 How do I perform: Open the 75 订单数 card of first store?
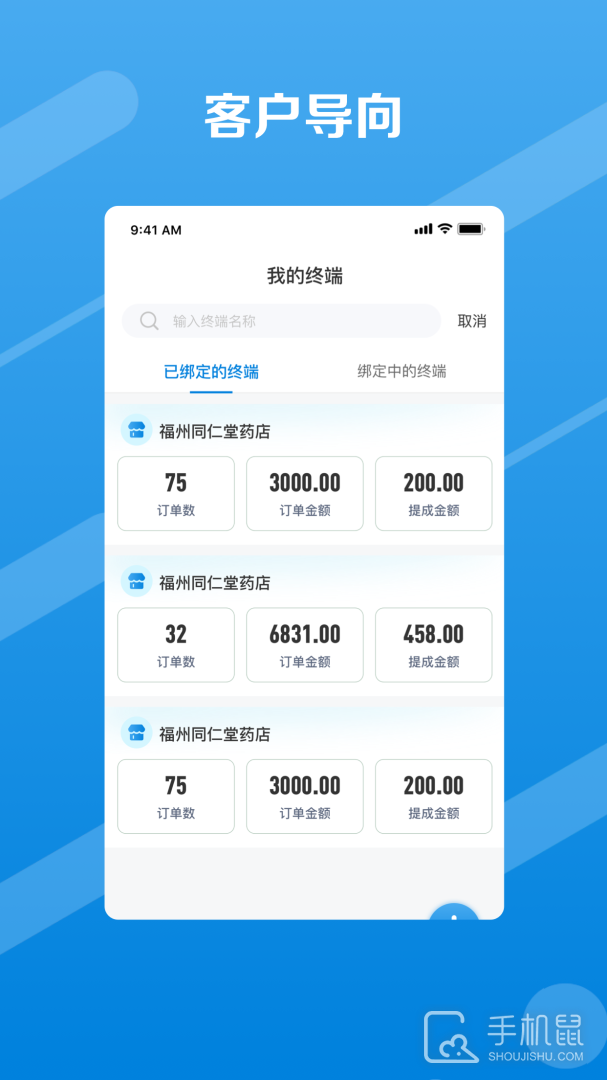176,493
